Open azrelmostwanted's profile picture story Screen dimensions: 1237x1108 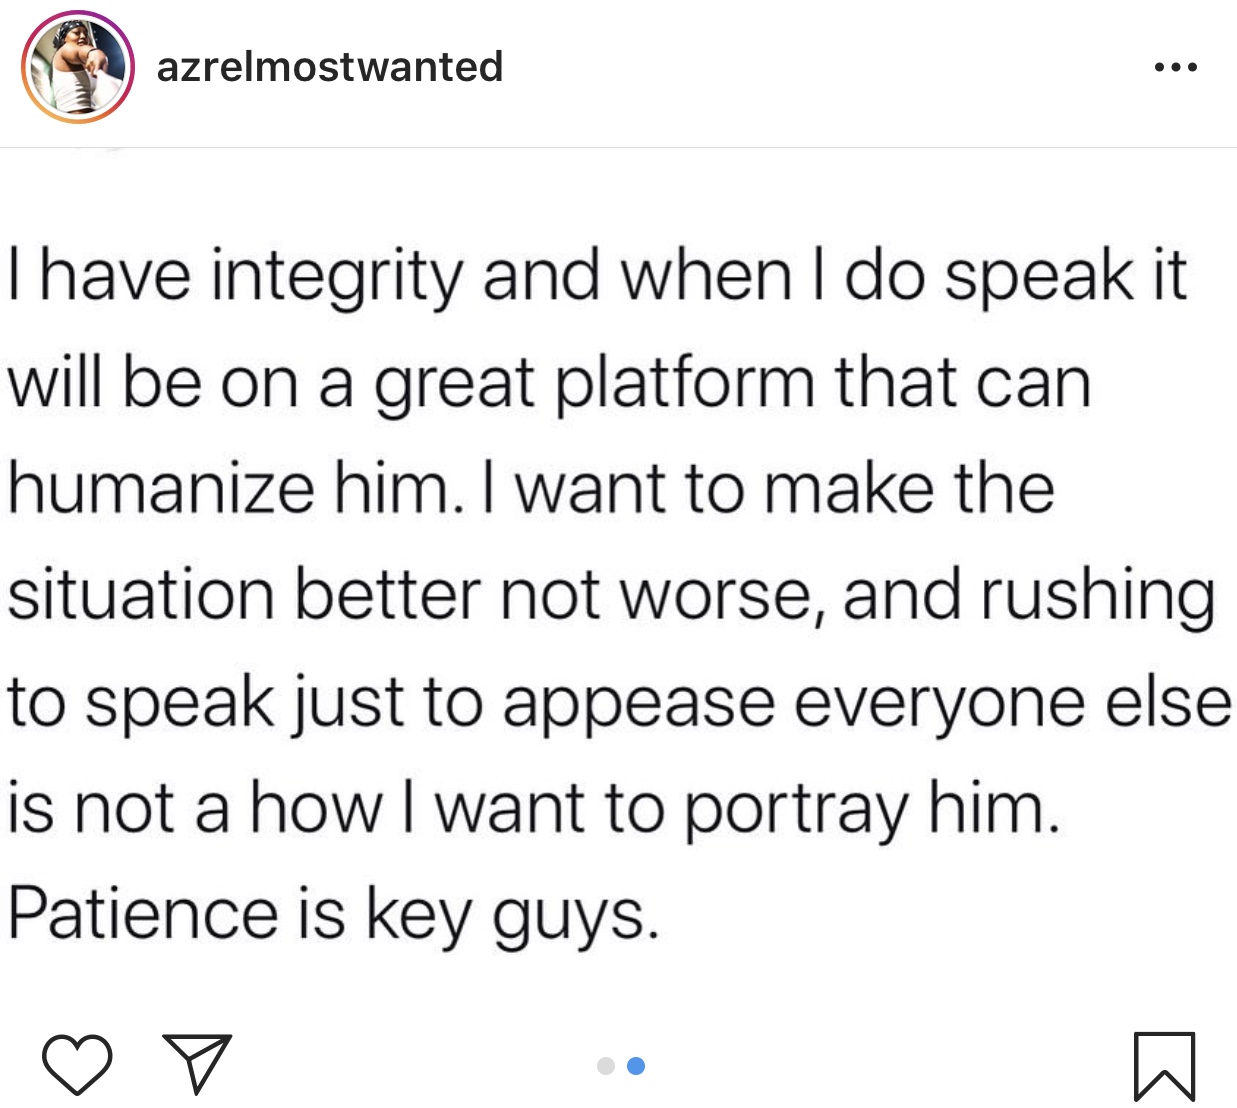tap(78, 68)
